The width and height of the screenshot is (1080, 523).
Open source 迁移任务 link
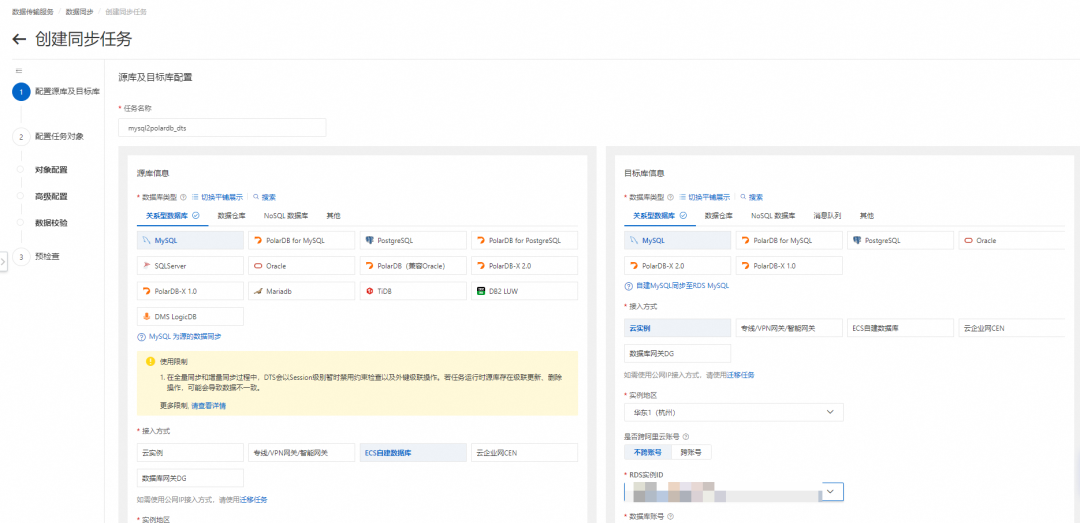click(253, 500)
